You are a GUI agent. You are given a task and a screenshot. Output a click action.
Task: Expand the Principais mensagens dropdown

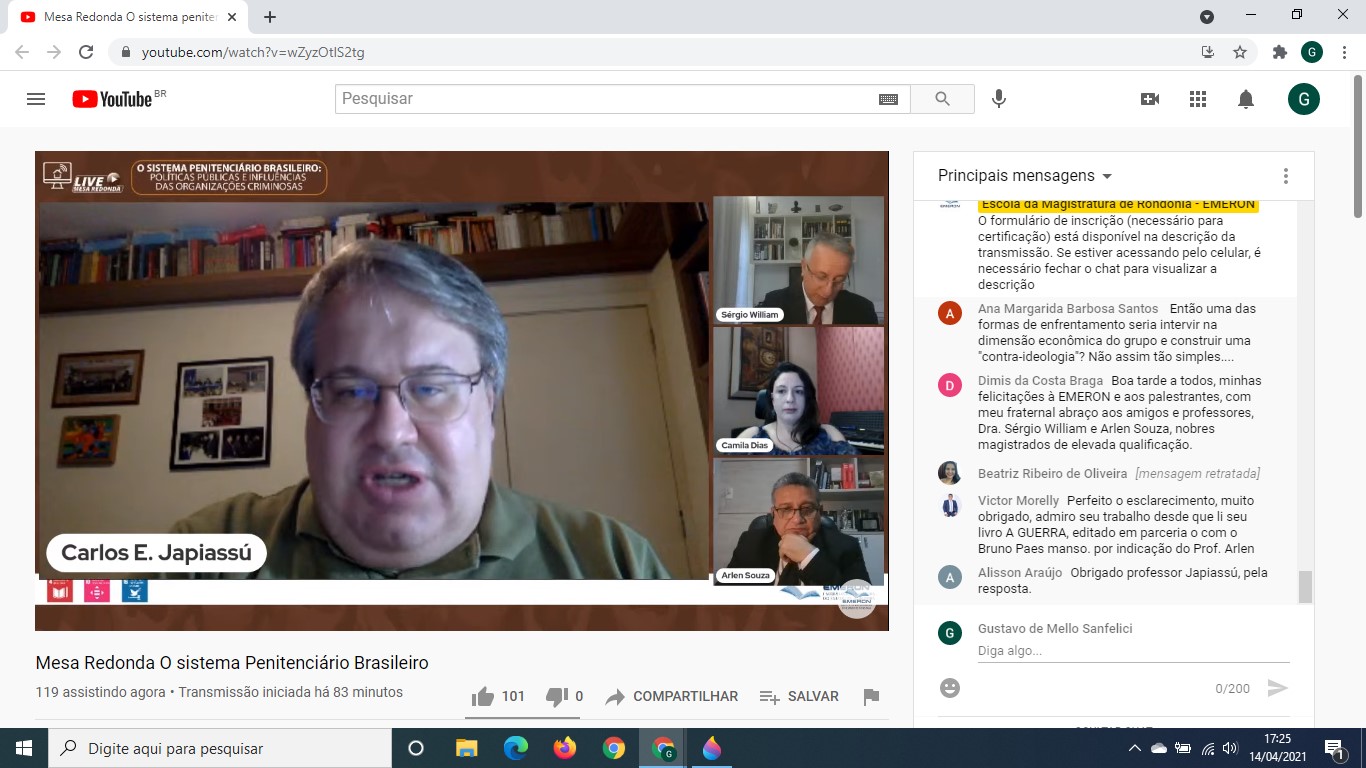(x=1025, y=176)
